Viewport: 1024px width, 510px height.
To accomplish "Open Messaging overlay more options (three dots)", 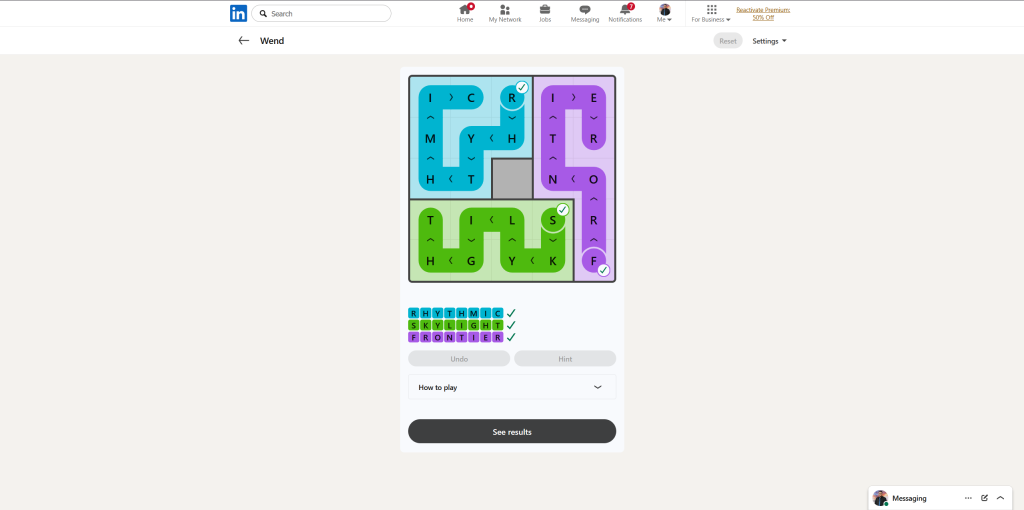I will [968, 498].
